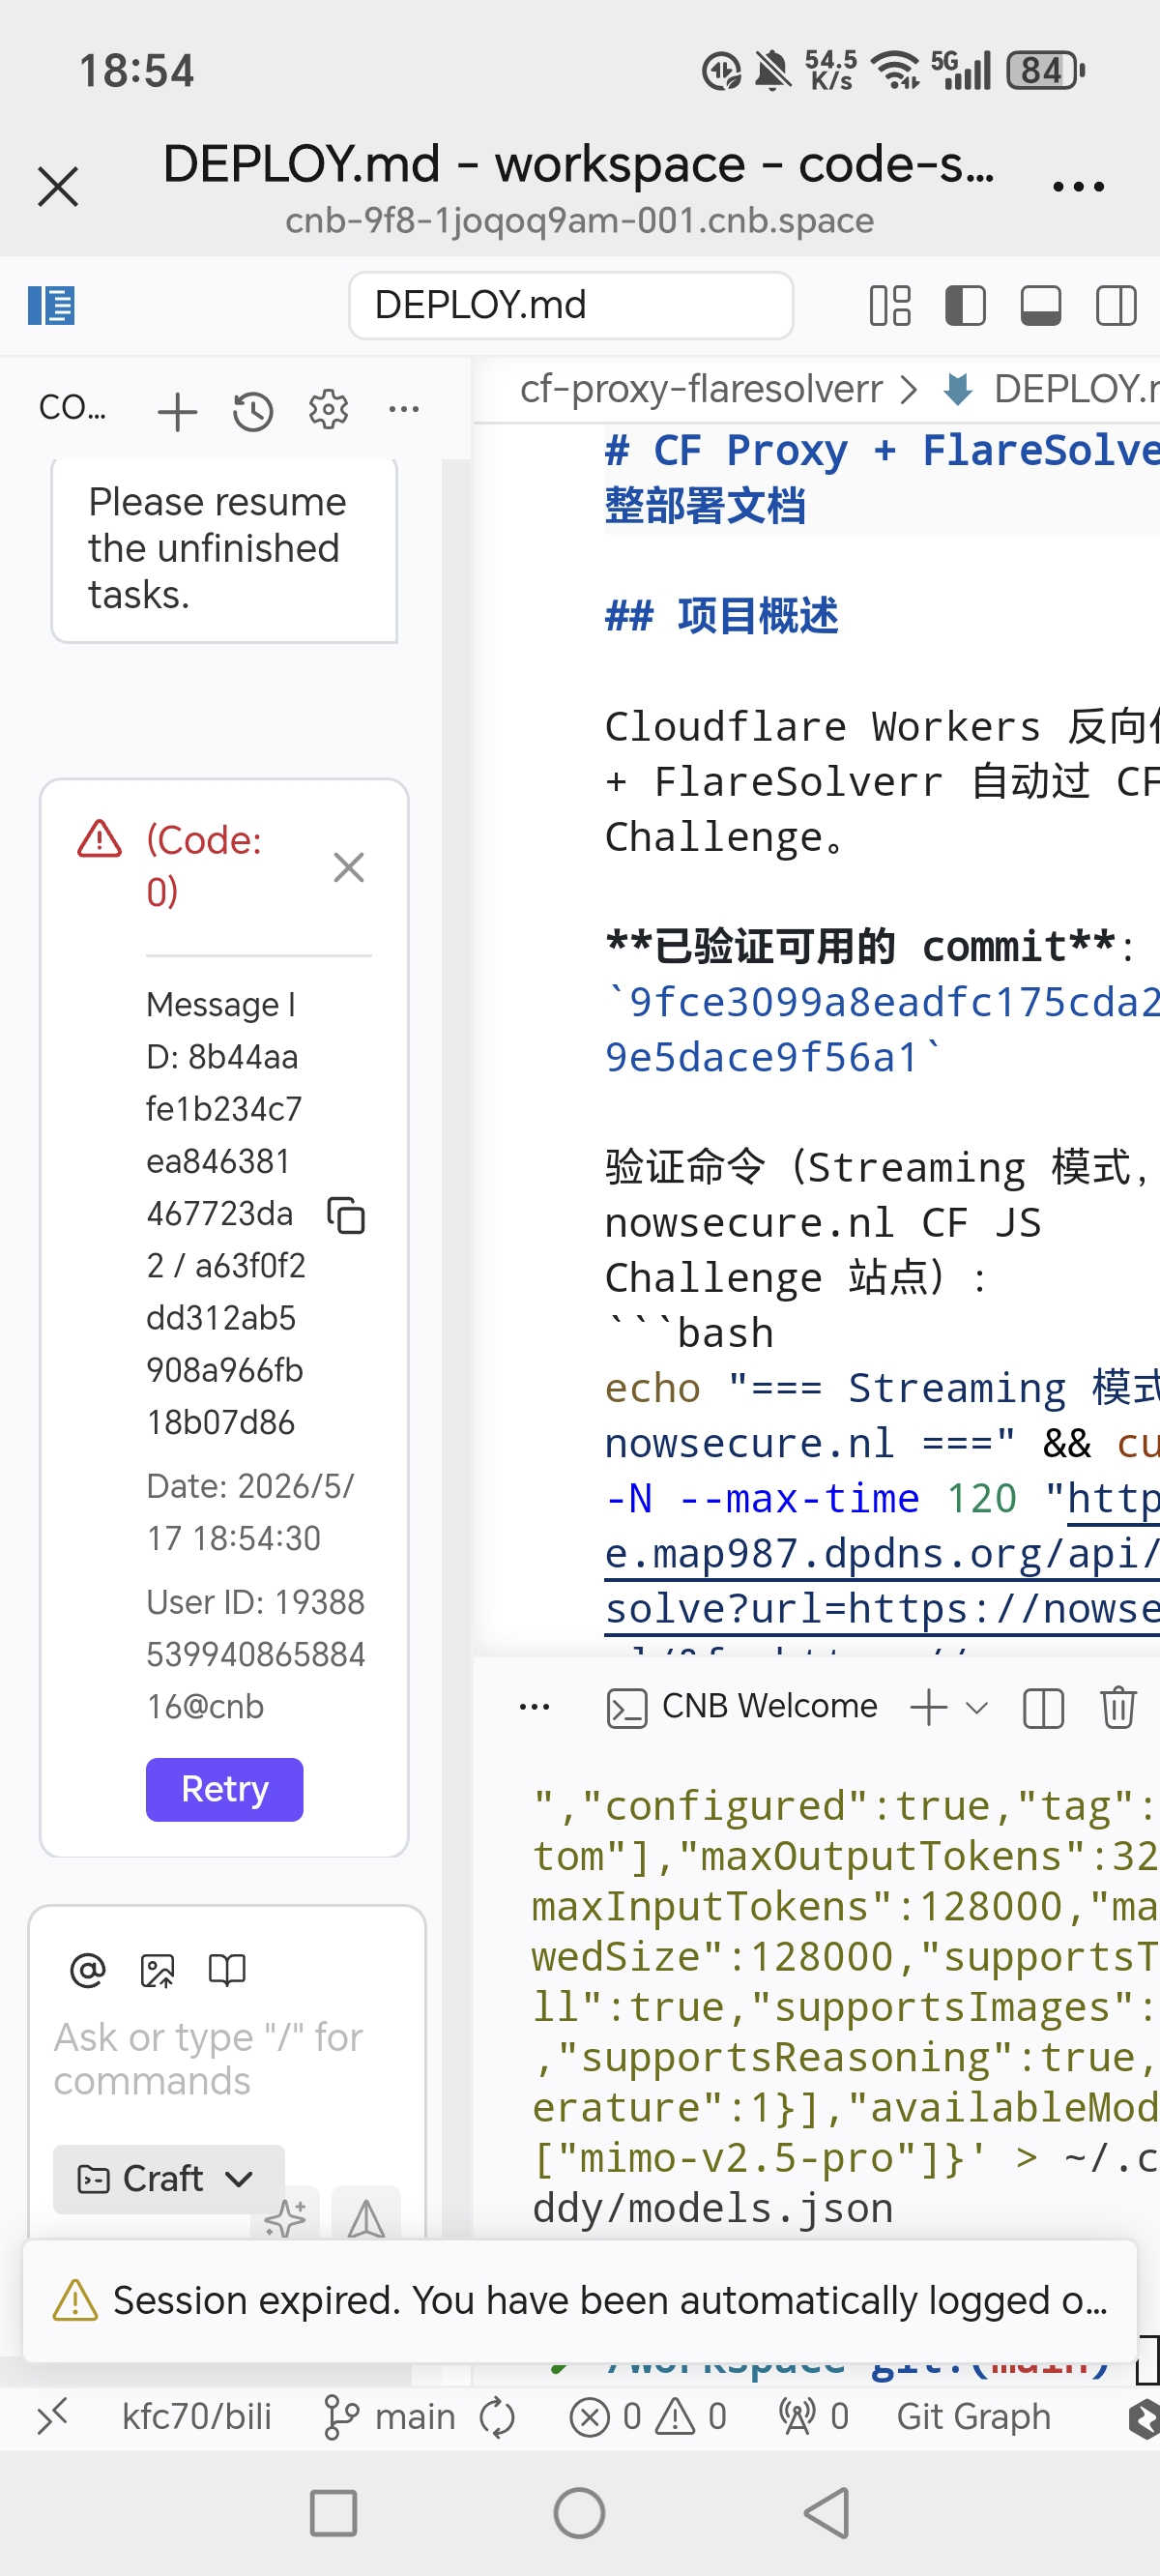
Task: Copy the error message ID
Action: coord(347,1215)
